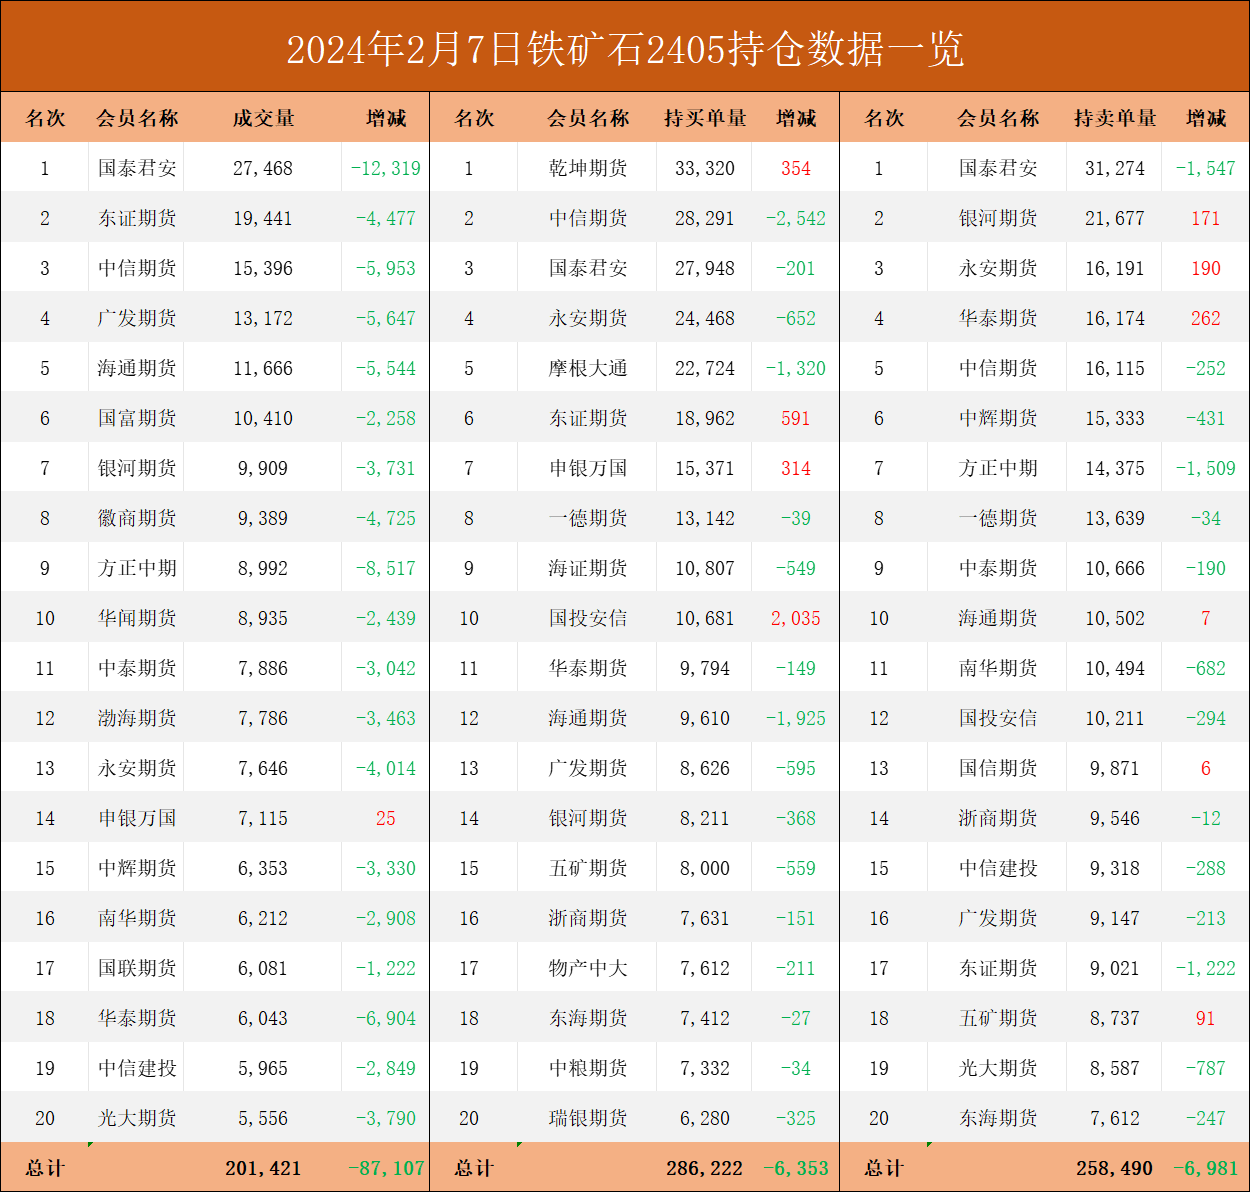Select total long change -6,353
1250x1192 pixels.
[x=796, y=1168]
